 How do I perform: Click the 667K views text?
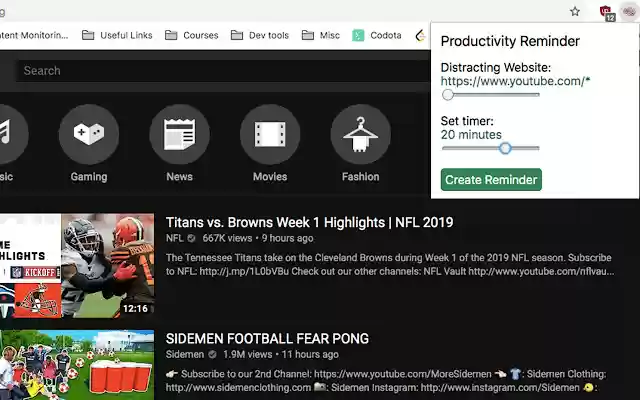pyautogui.click(x=227, y=238)
